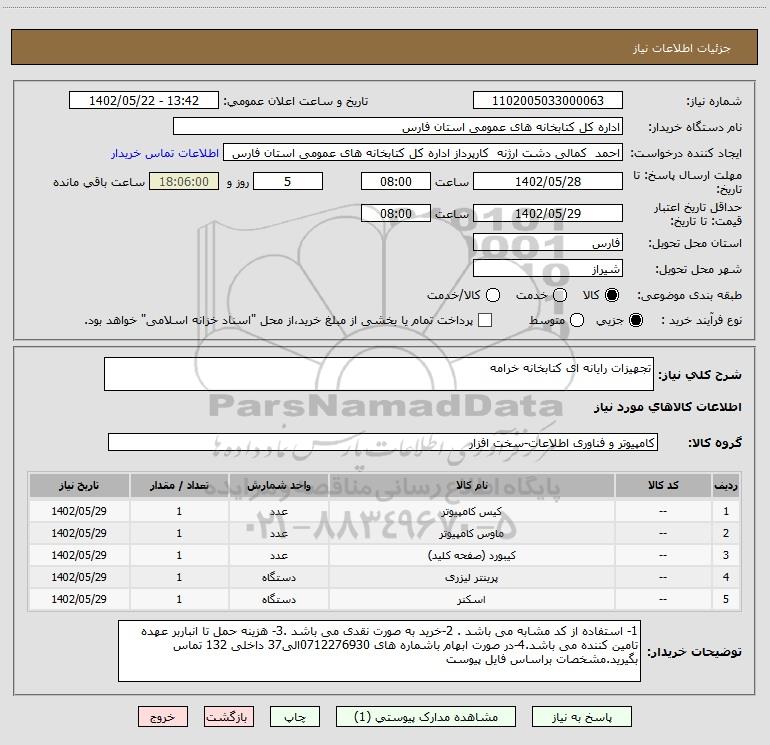This screenshot has height=745, width=770.
Task: Click the تاریخ نیاز column header
Action: [x=79, y=485]
